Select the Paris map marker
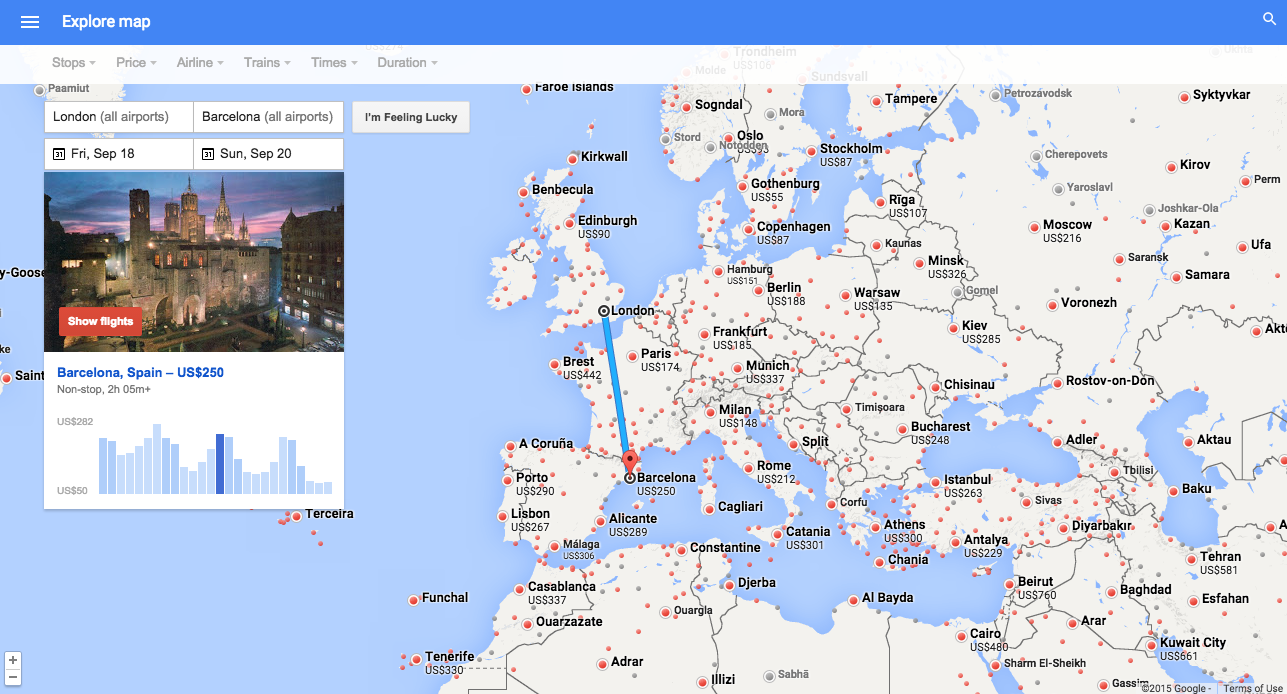The image size is (1287, 694). [632, 354]
